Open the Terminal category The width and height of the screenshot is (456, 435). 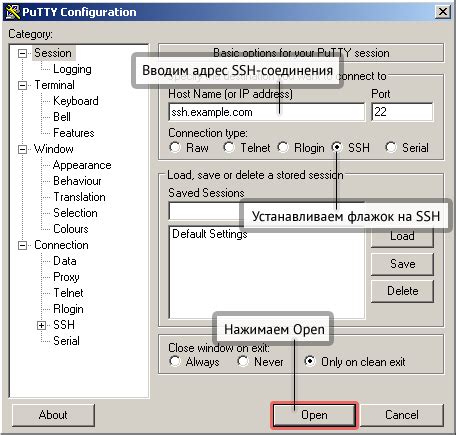click(54, 85)
